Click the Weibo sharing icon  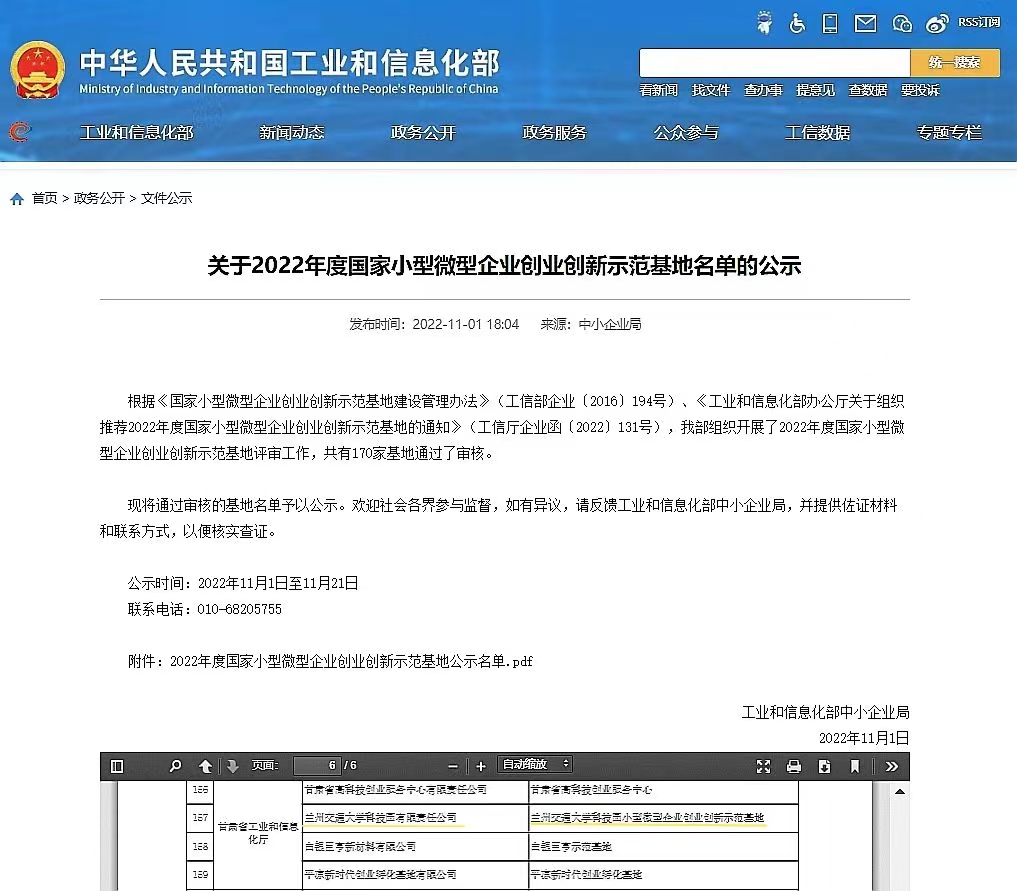click(937, 23)
